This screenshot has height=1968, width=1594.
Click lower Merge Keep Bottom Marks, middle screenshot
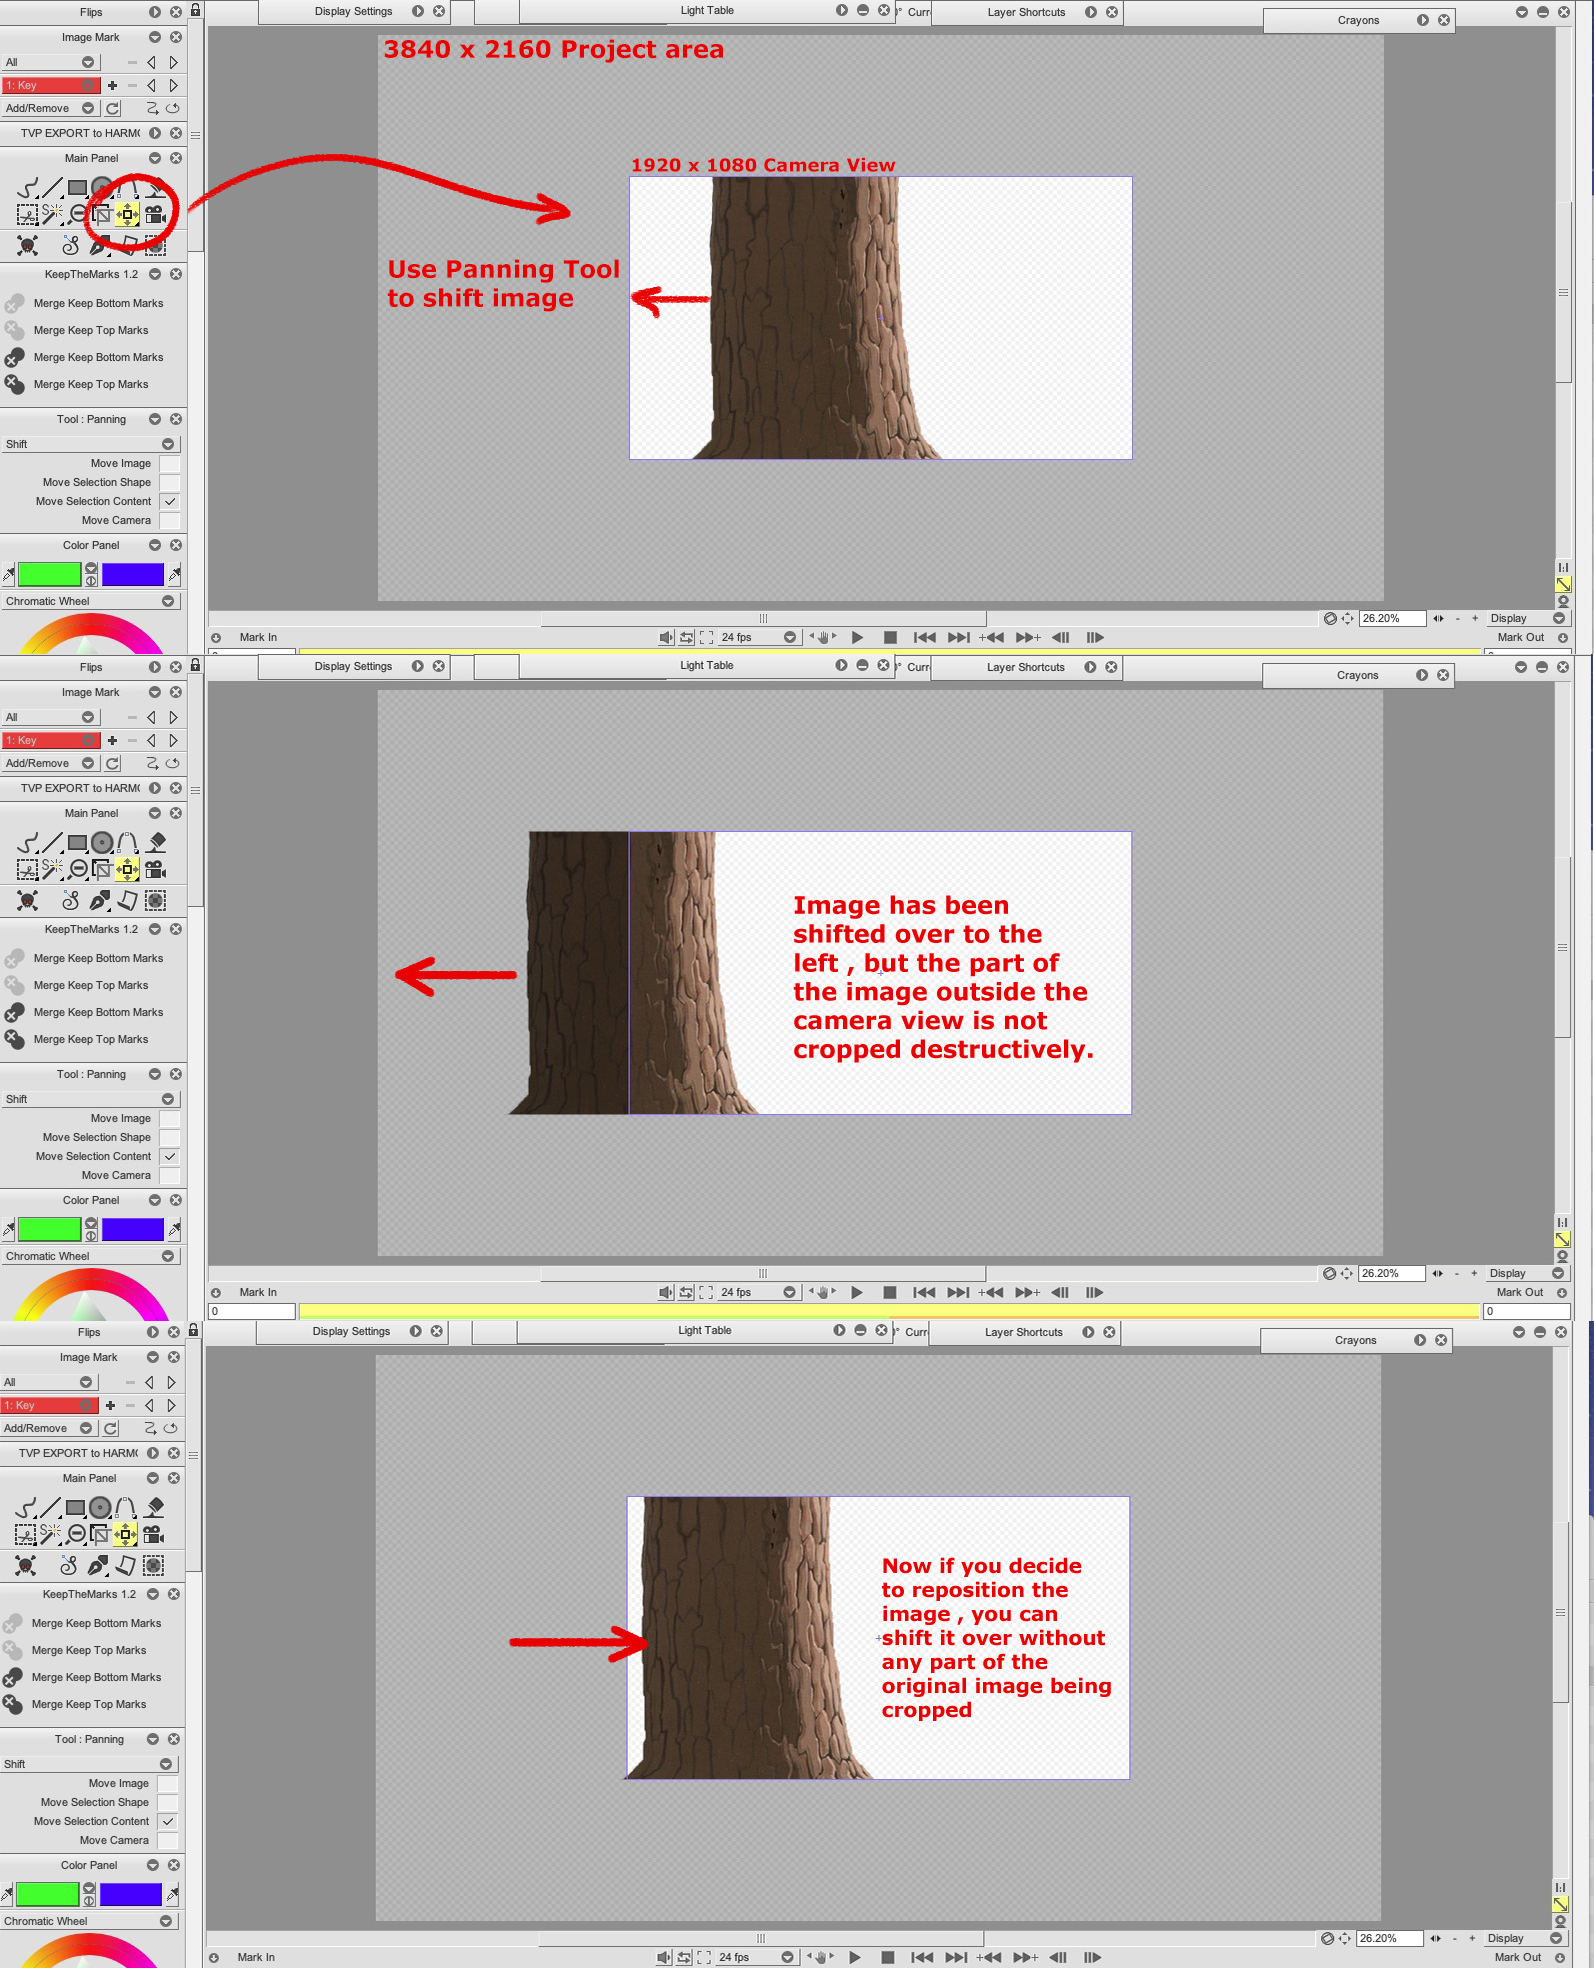[x=98, y=1012]
